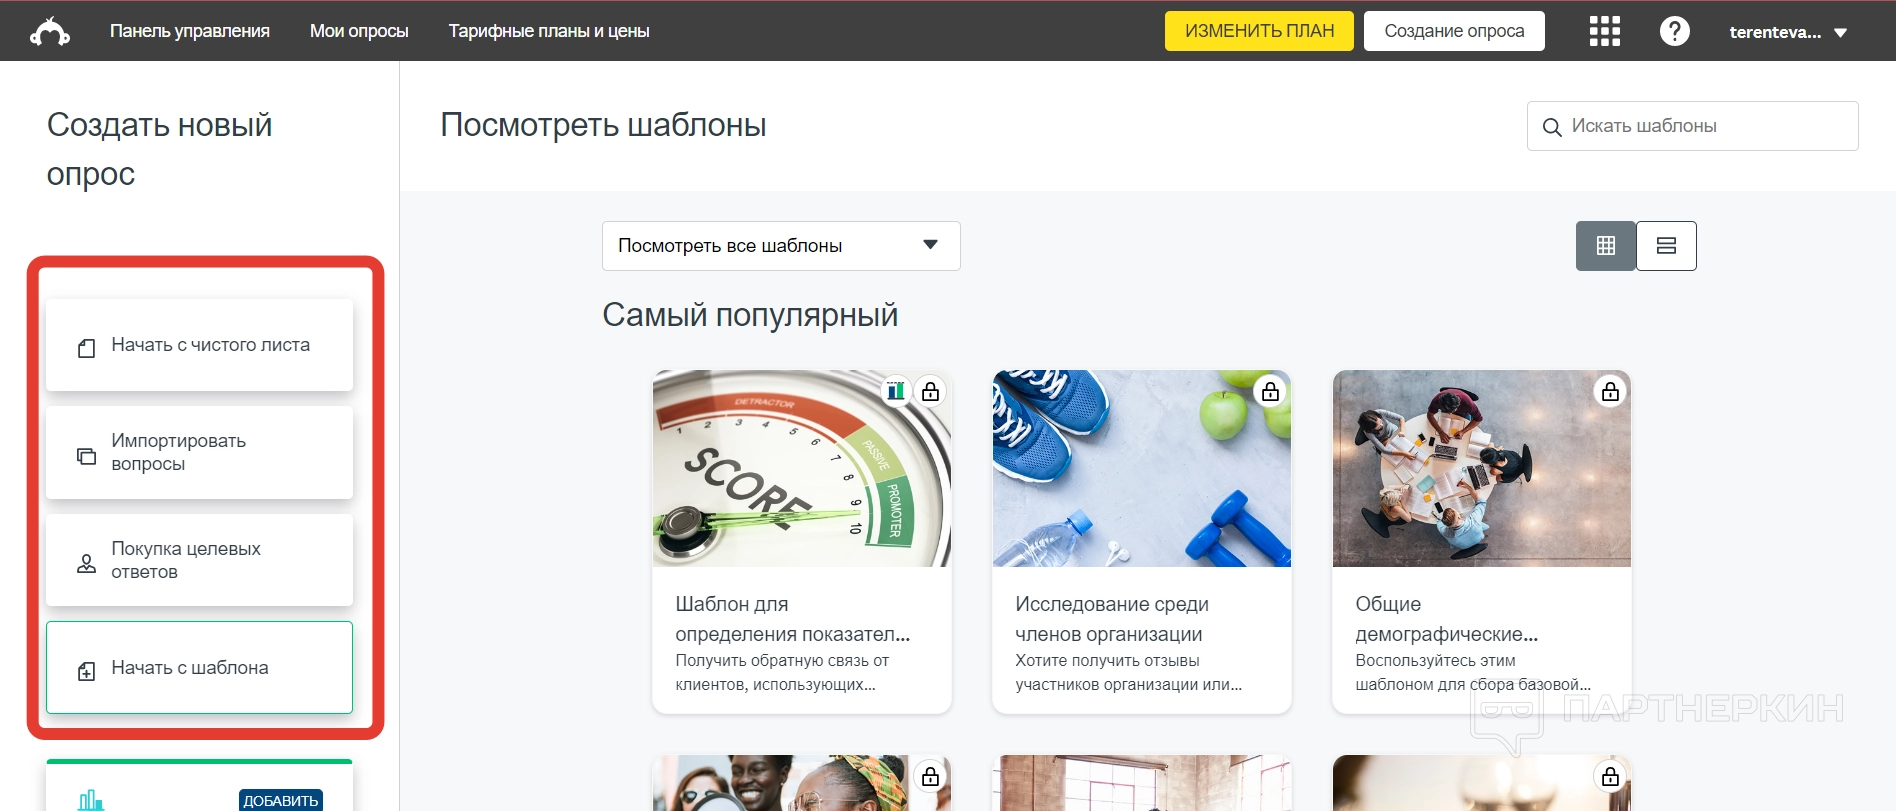The image size is (1896, 811).
Task: Go to Панель управления in top navigation
Action: [190, 31]
